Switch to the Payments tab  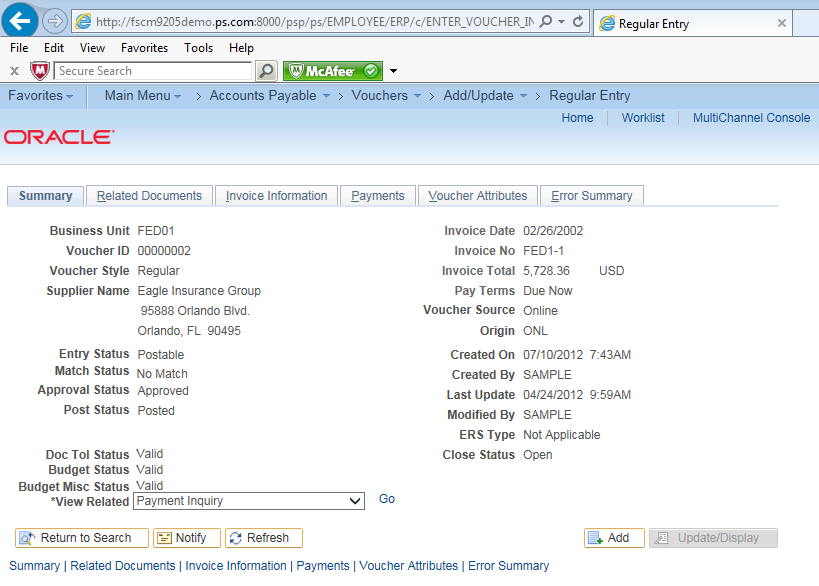(x=377, y=195)
